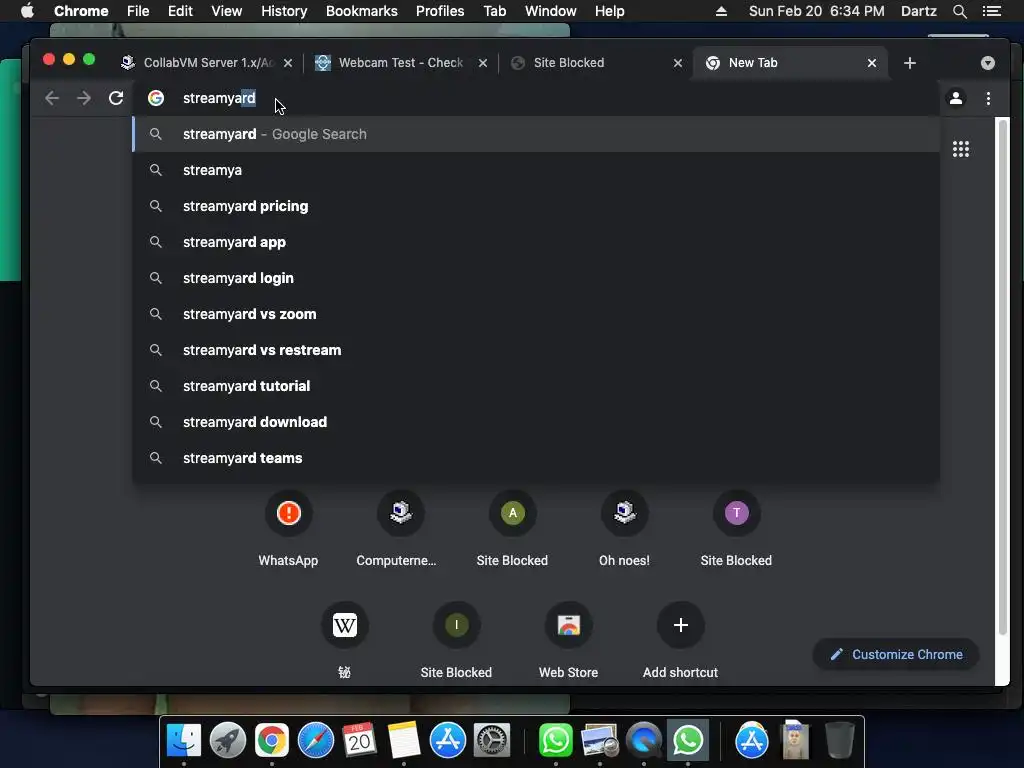Open the Site Blocked shortcut with I icon
Screen dimensions: 1024x768
click(456, 640)
